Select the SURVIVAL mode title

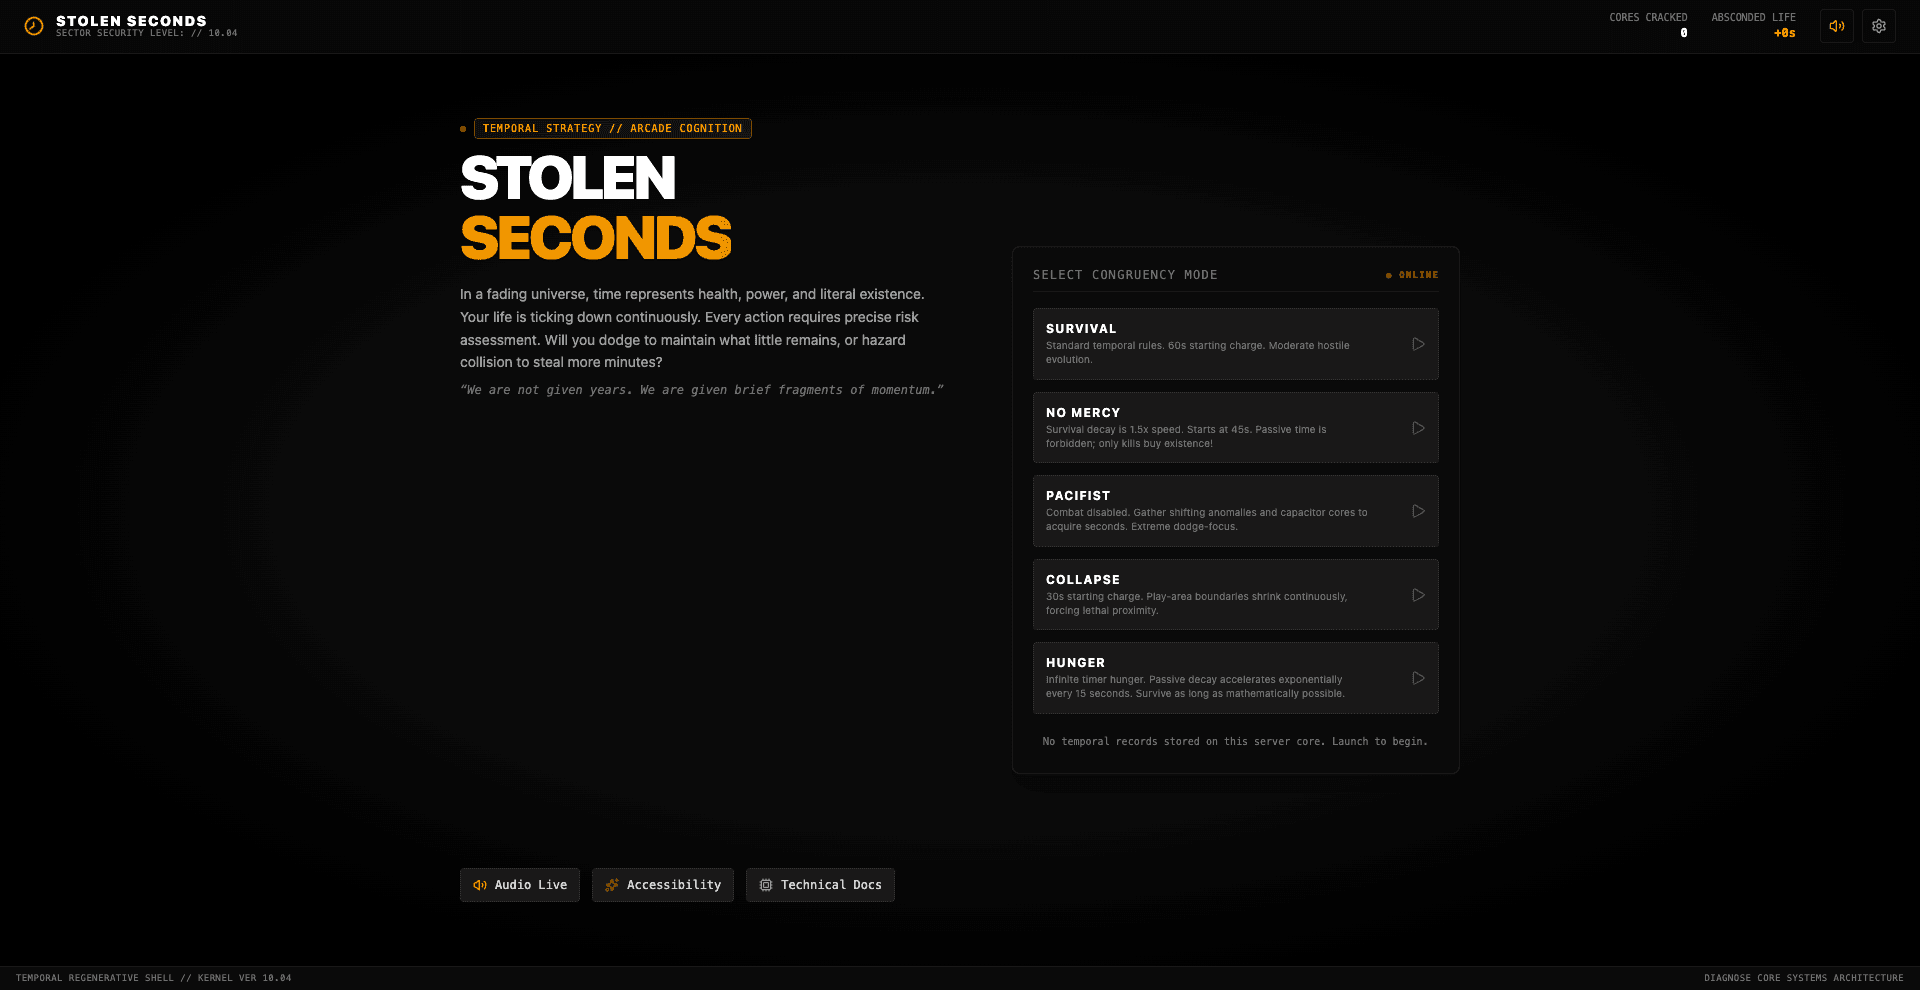coord(1081,329)
